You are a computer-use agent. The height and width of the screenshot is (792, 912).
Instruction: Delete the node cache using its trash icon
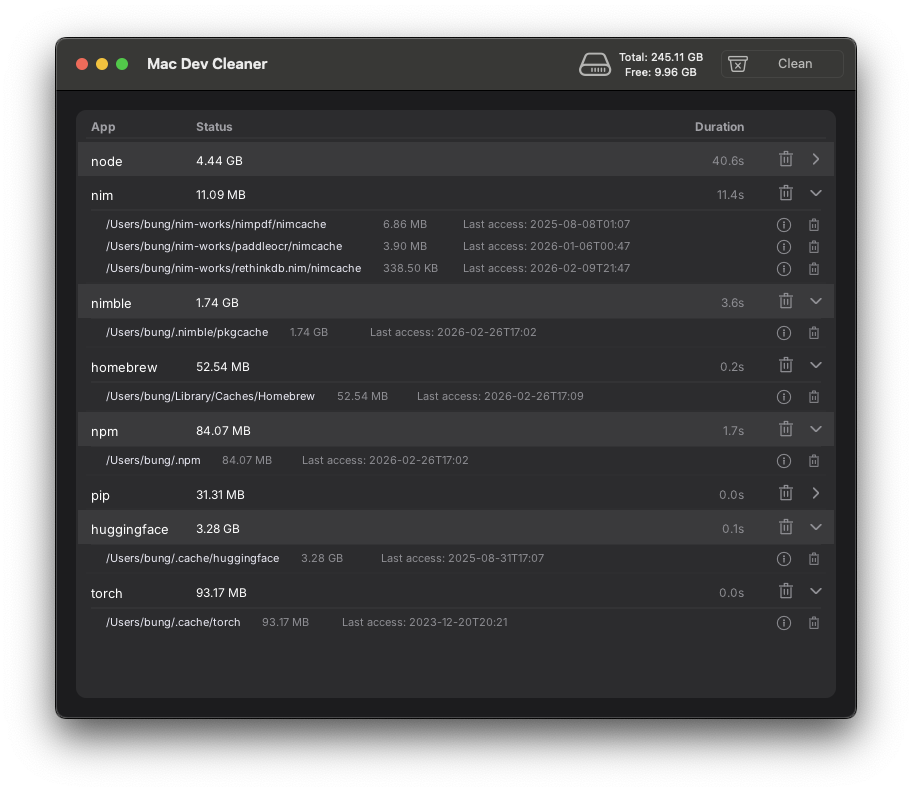click(x=786, y=158)
